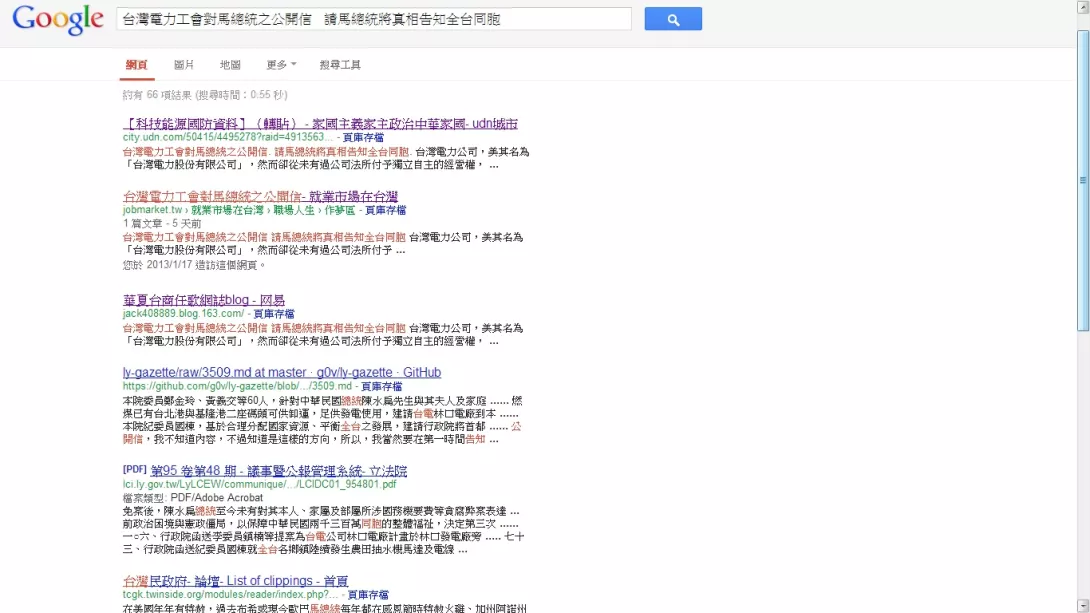Open the 華夏台商任歌網誌blog result
1090x613 pixels.
tap(204, 300)
